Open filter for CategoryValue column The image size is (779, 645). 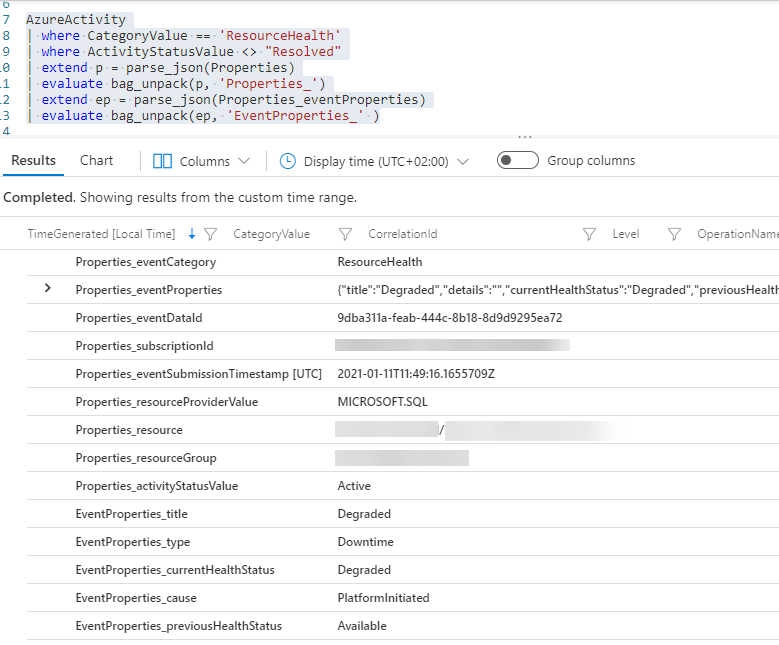click(345, 234)
